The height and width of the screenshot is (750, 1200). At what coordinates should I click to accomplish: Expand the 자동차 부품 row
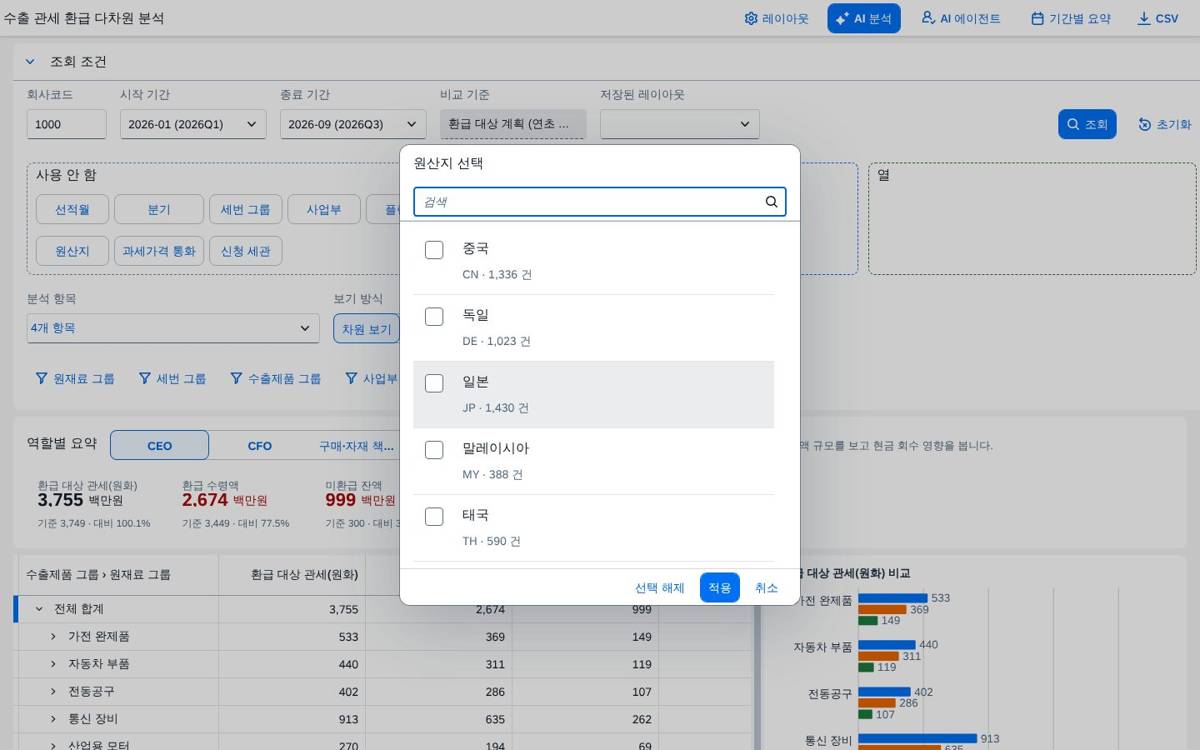click(53, 664)
